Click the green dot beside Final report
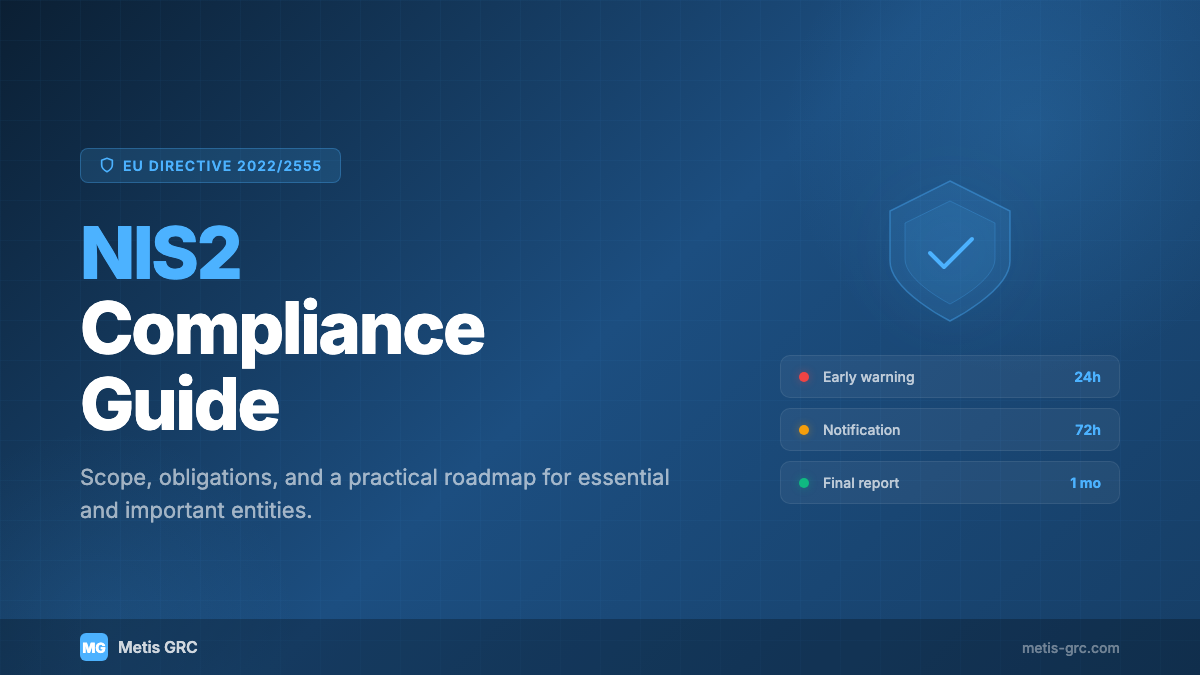1200x675 pixels. click(x=802, y=482)
